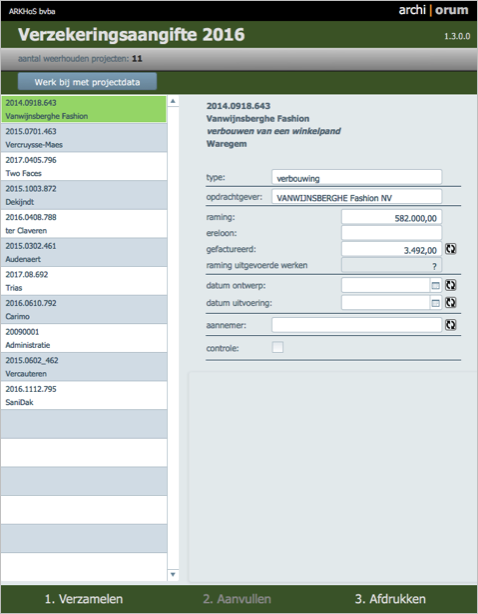Go to step 3. Afdrukken
This screenshot has width=478, height=614.
[390, 599]
